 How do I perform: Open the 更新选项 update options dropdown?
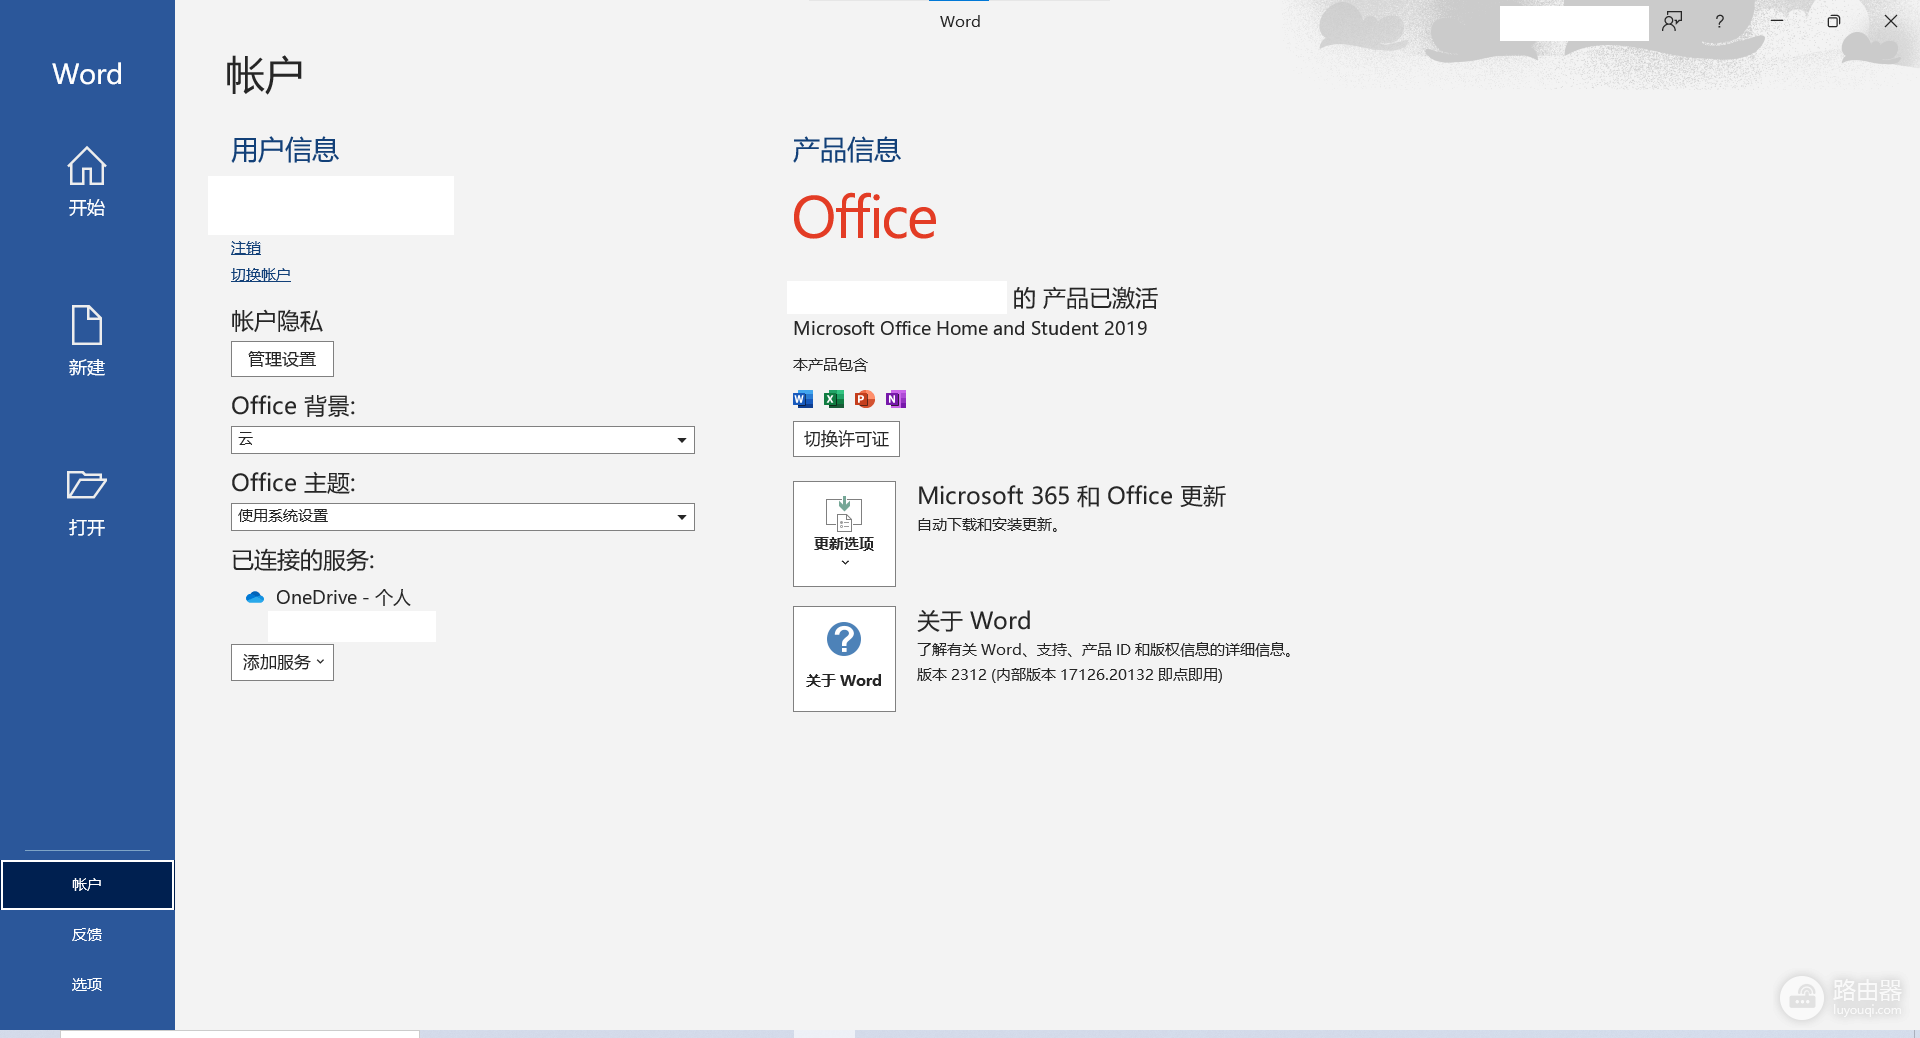click(x=844, y=534)
